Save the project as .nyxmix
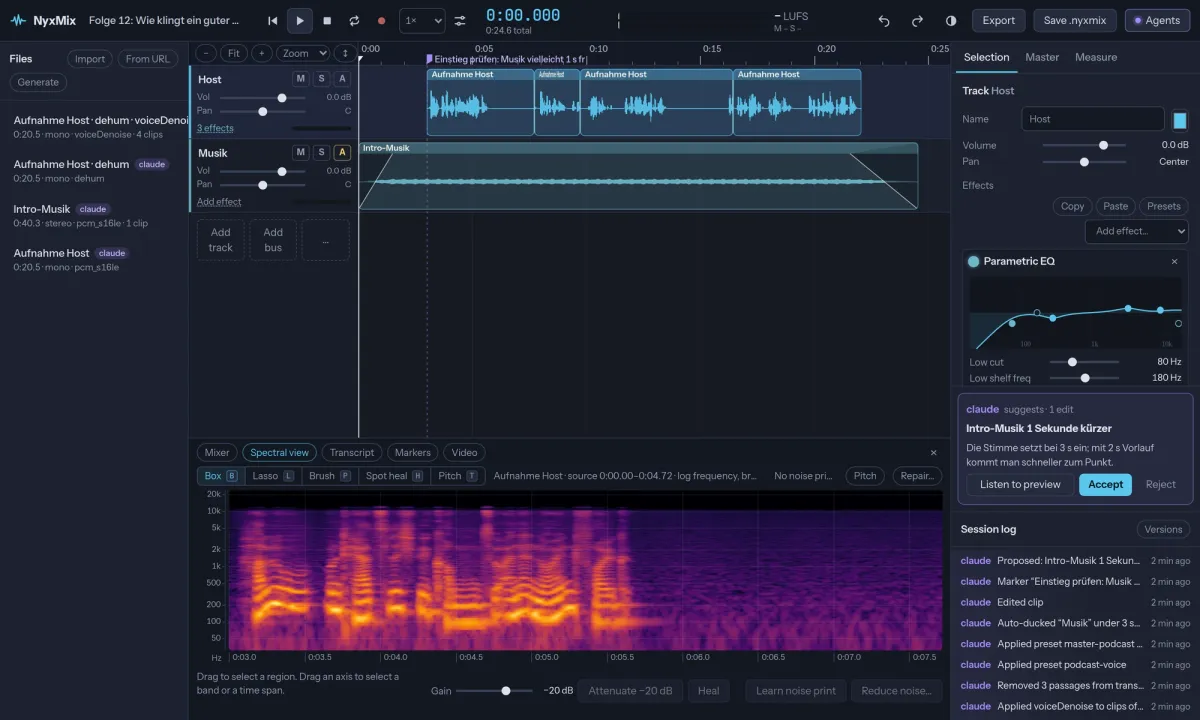The width and height of the screenshot is (1200, 720). 1075,20
